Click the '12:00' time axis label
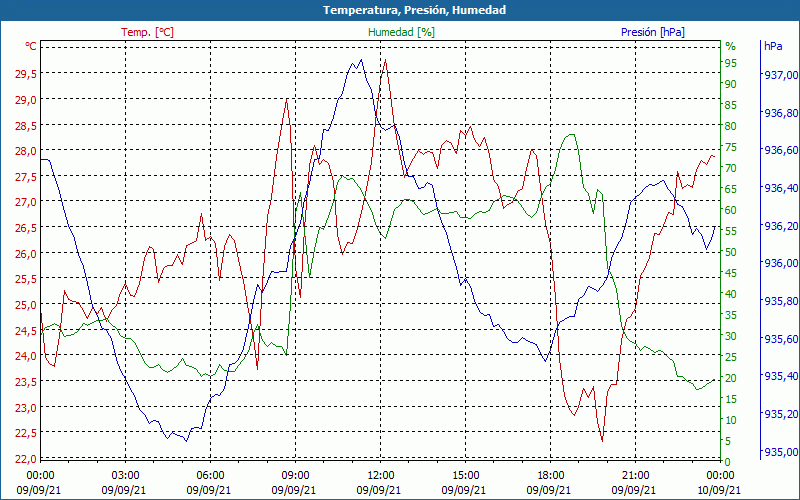The width and height of the screenshot is (800, 500). click(x=380, y=476)
